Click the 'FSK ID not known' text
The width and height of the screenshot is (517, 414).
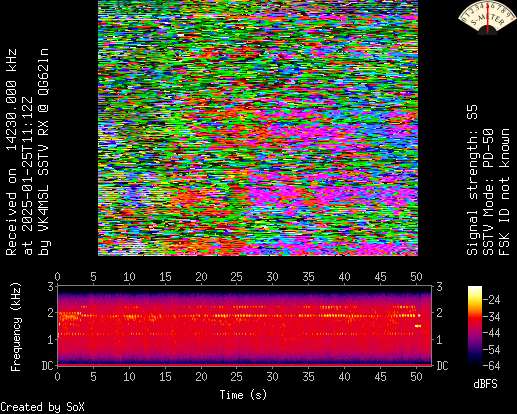click(x=504, y=192)
